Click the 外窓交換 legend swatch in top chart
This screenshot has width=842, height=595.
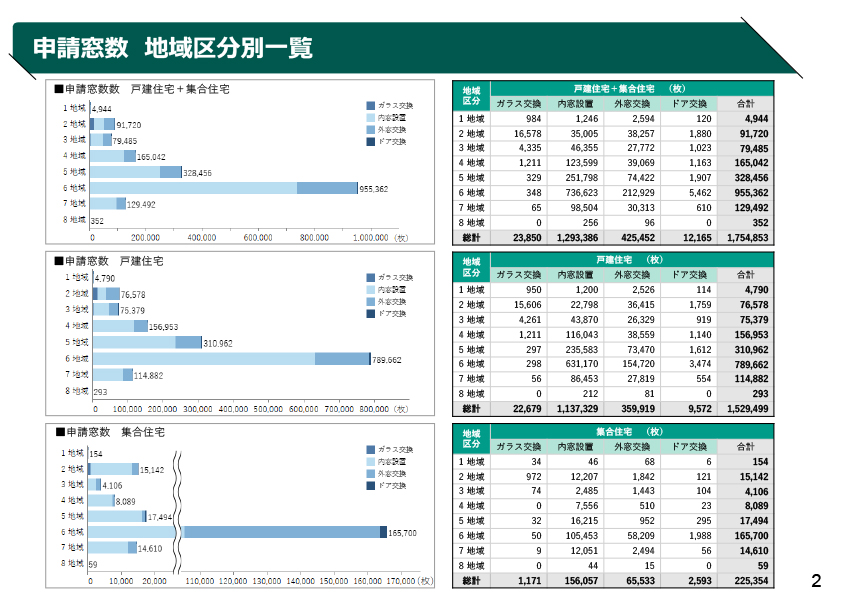(x=370, y=130)
